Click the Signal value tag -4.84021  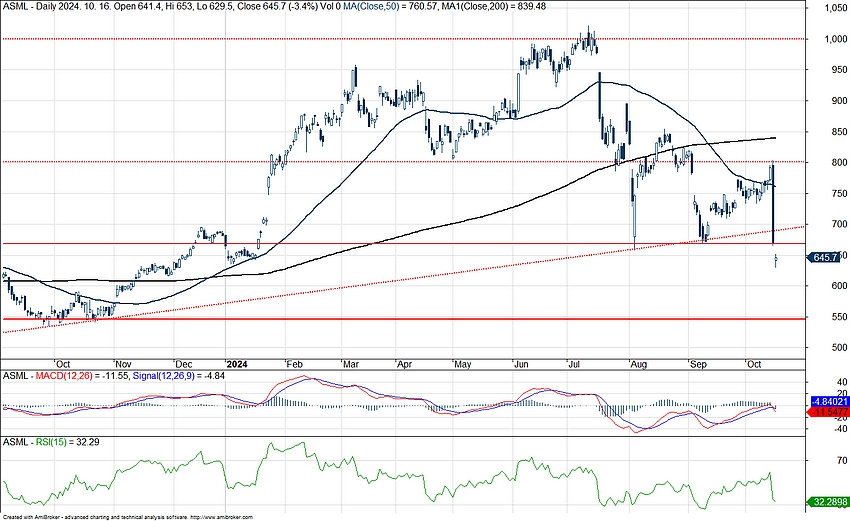coord(827,398)
